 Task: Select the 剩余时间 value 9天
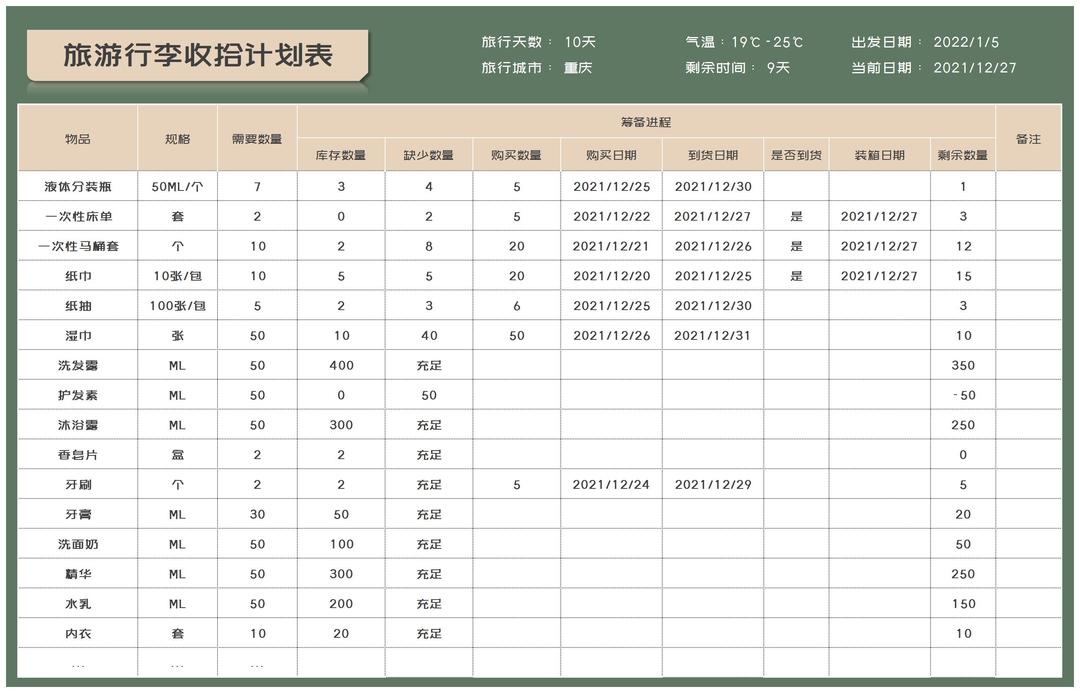pos(778,68)
